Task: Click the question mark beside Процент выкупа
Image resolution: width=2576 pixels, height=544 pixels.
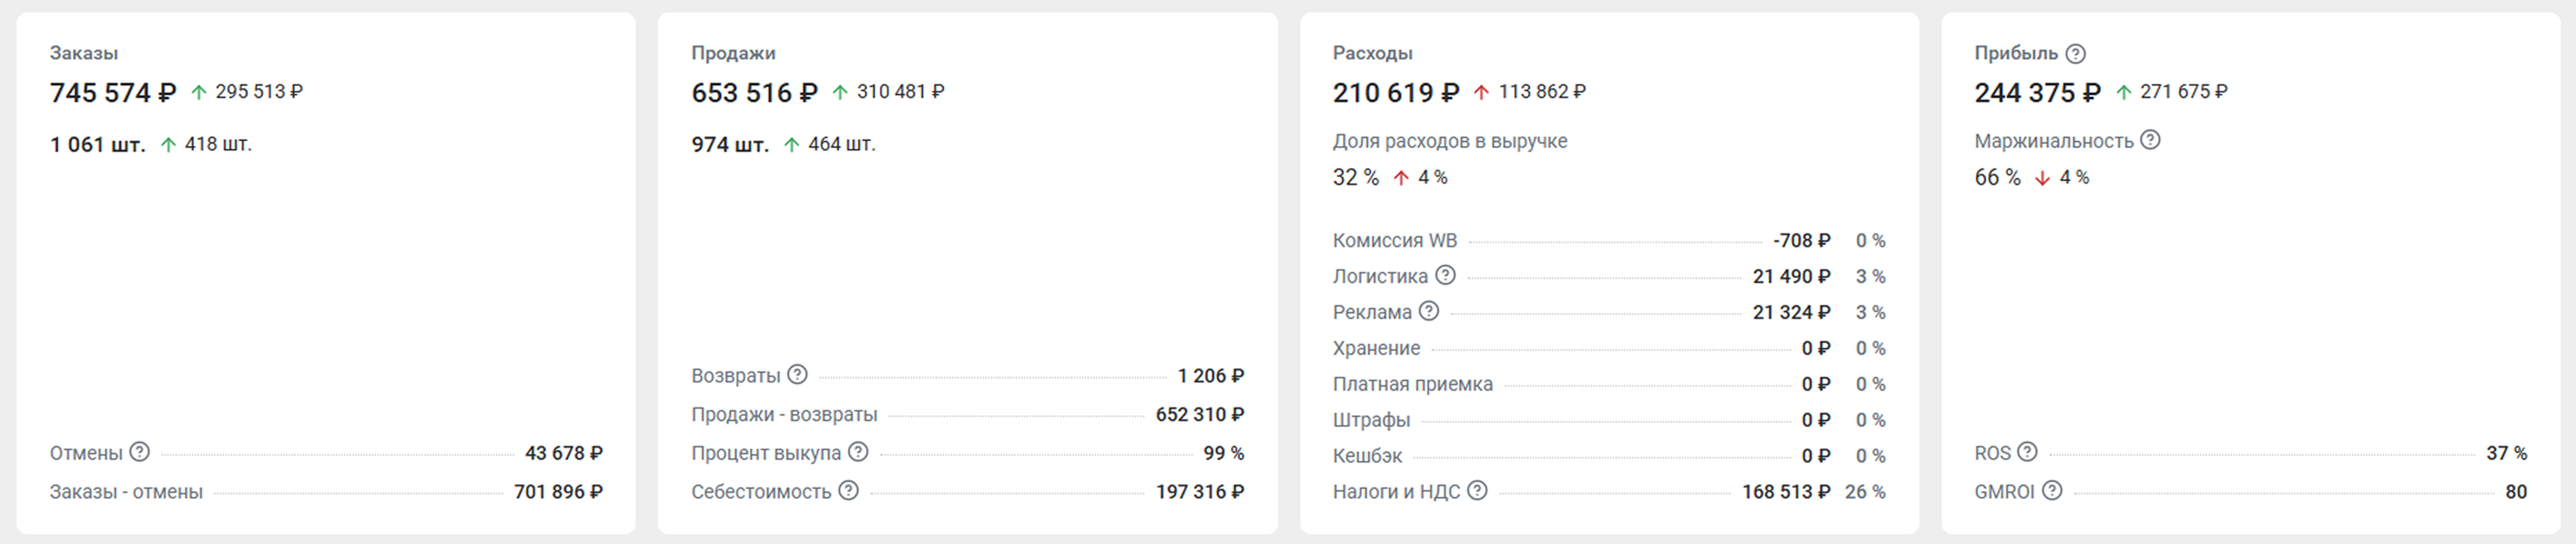Action: pyautogui.click(x=858, y=452)
